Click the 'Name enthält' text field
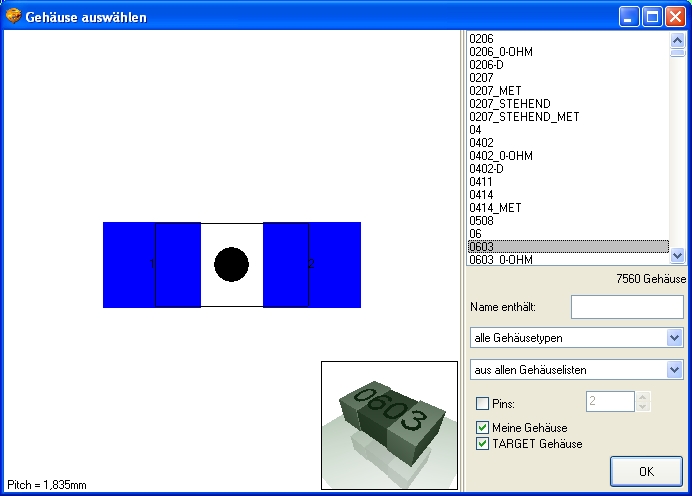692x496 pixels. 626,307
